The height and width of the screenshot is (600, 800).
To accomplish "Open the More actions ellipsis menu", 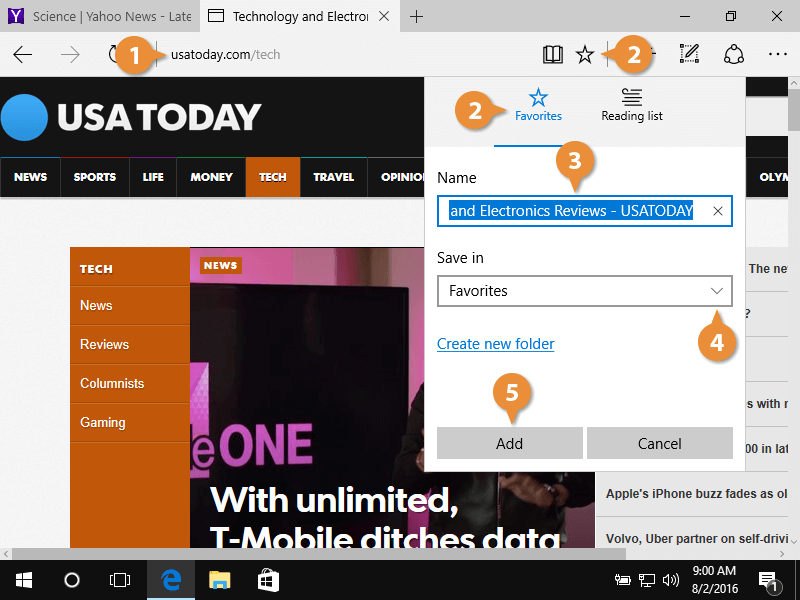I will 778,54.
